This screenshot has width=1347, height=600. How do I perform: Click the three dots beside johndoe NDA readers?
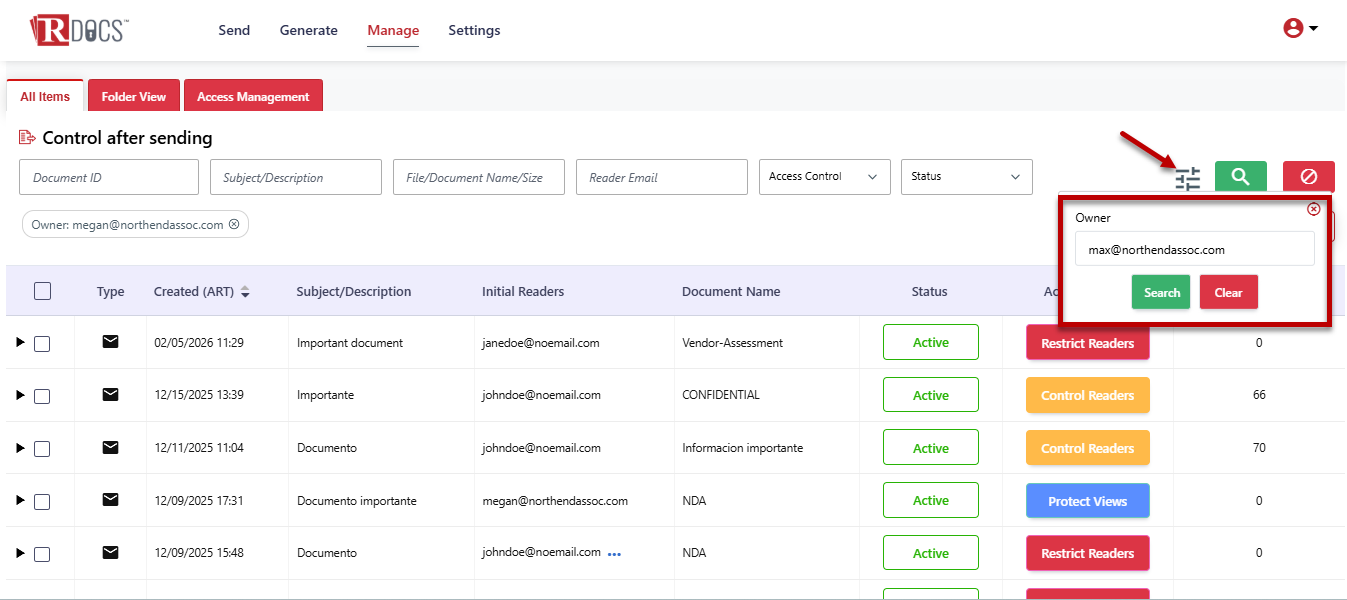614,554
